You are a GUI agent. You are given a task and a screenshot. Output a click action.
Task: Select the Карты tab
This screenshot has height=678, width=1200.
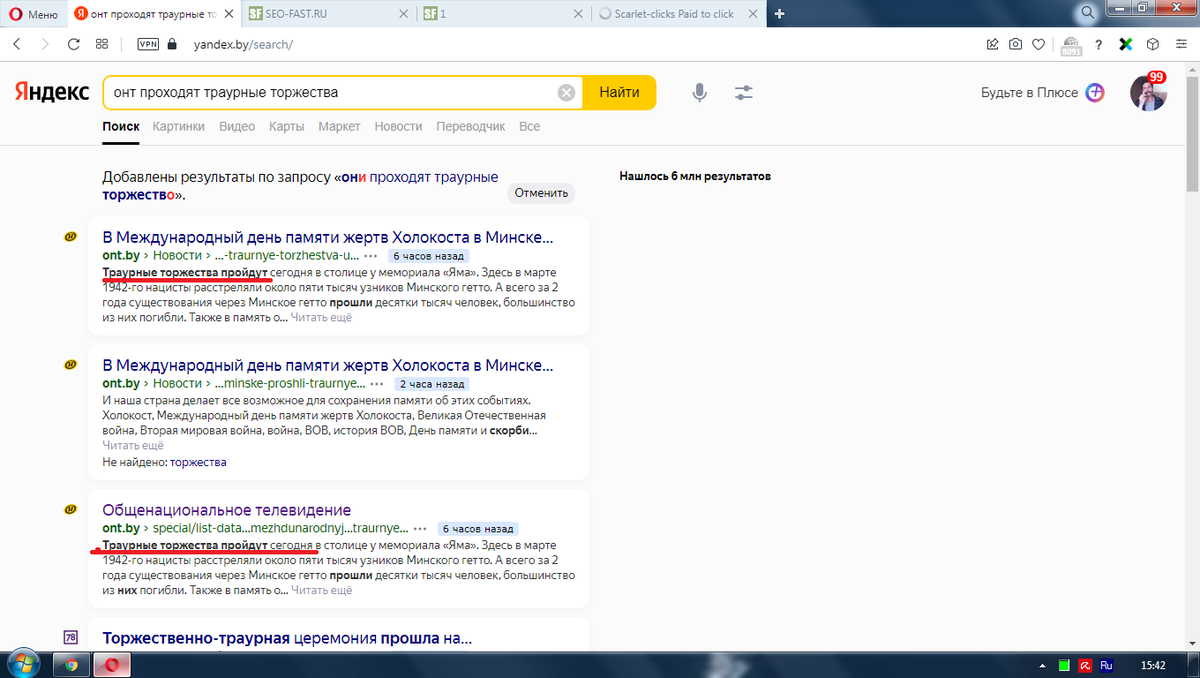[287, 127]
